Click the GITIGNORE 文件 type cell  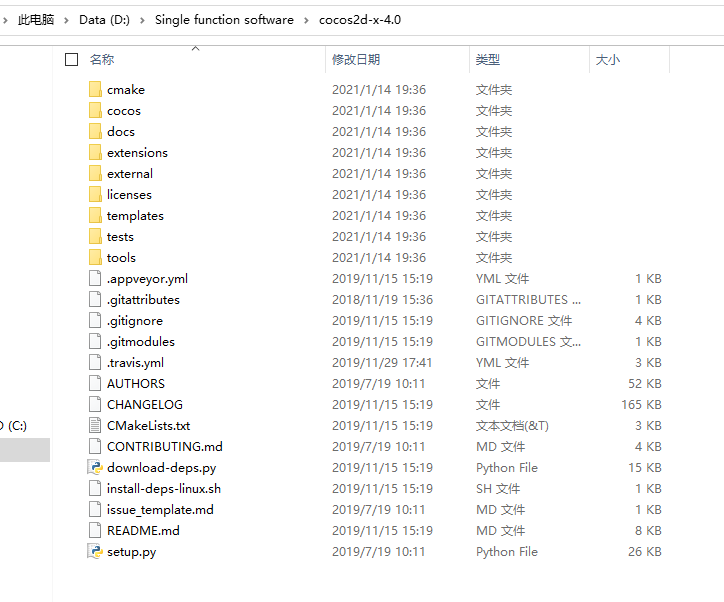pyautogui.click(x=524, y=321)
